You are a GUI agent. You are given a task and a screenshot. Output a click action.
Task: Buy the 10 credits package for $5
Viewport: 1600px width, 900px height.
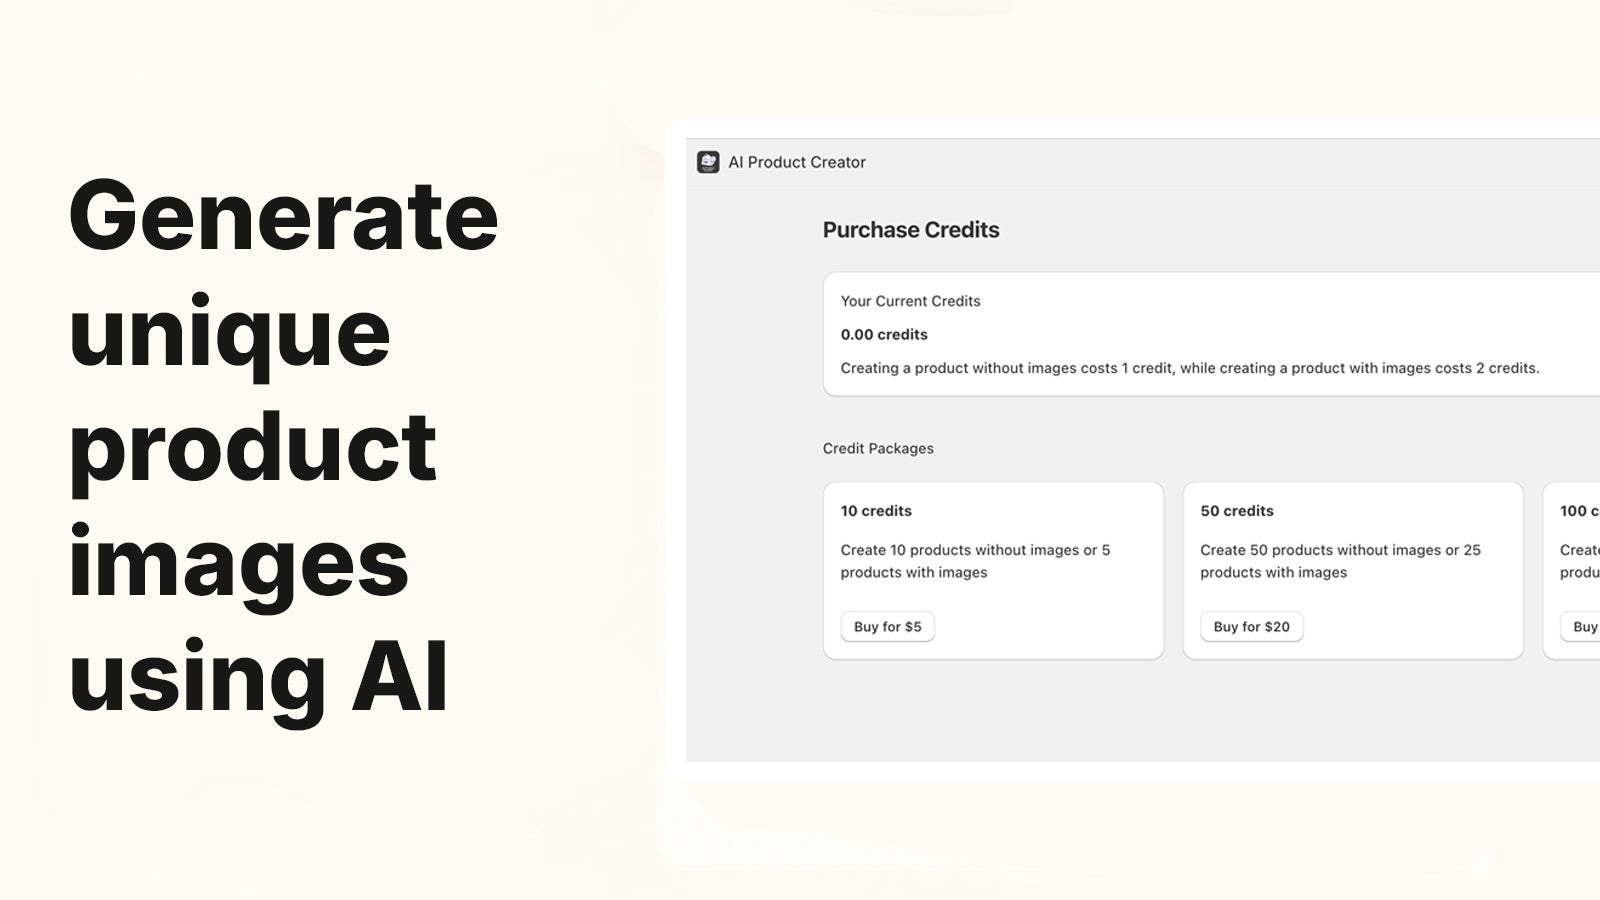pos(888,627)
